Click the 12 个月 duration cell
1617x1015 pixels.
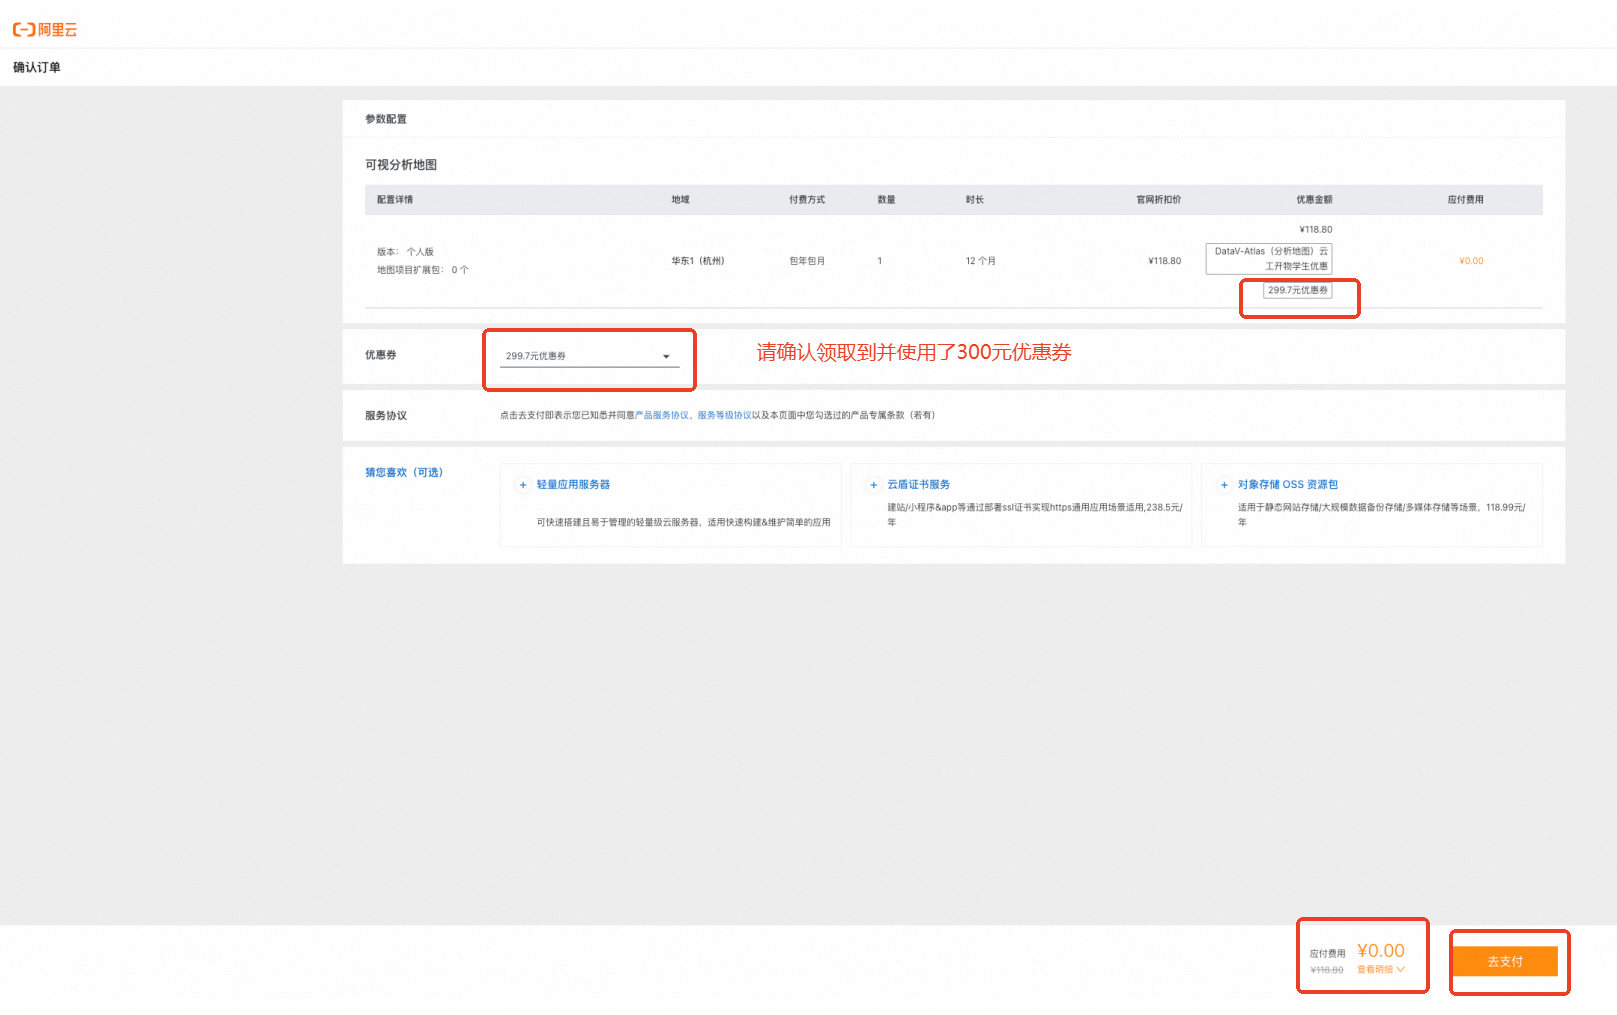point(981,261)
